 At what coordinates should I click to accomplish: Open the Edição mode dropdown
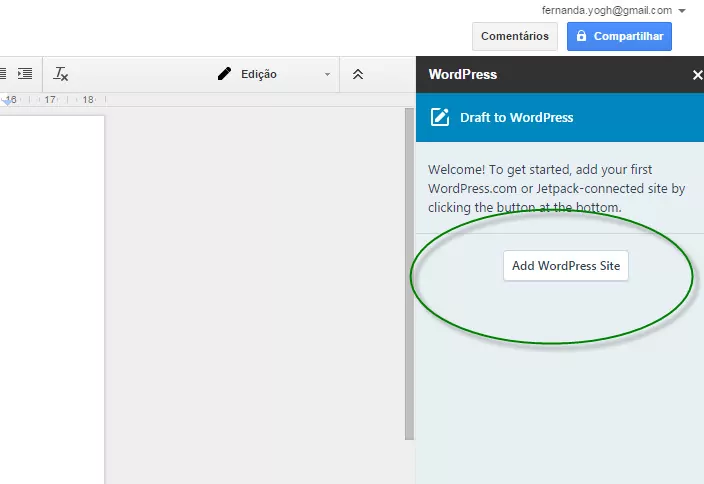pyautogui.click(x=274, y=74)
